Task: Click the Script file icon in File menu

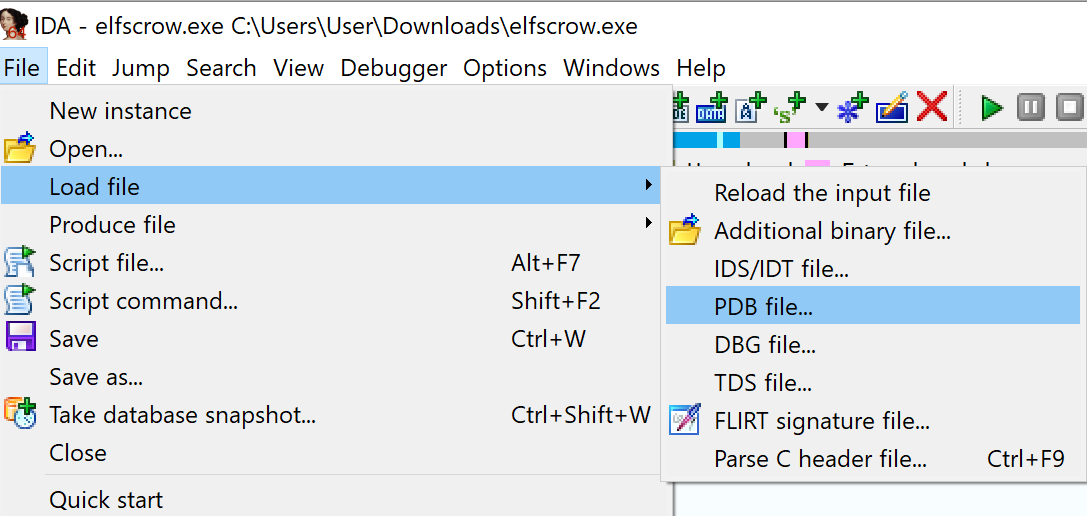Action: click(19, 263)
